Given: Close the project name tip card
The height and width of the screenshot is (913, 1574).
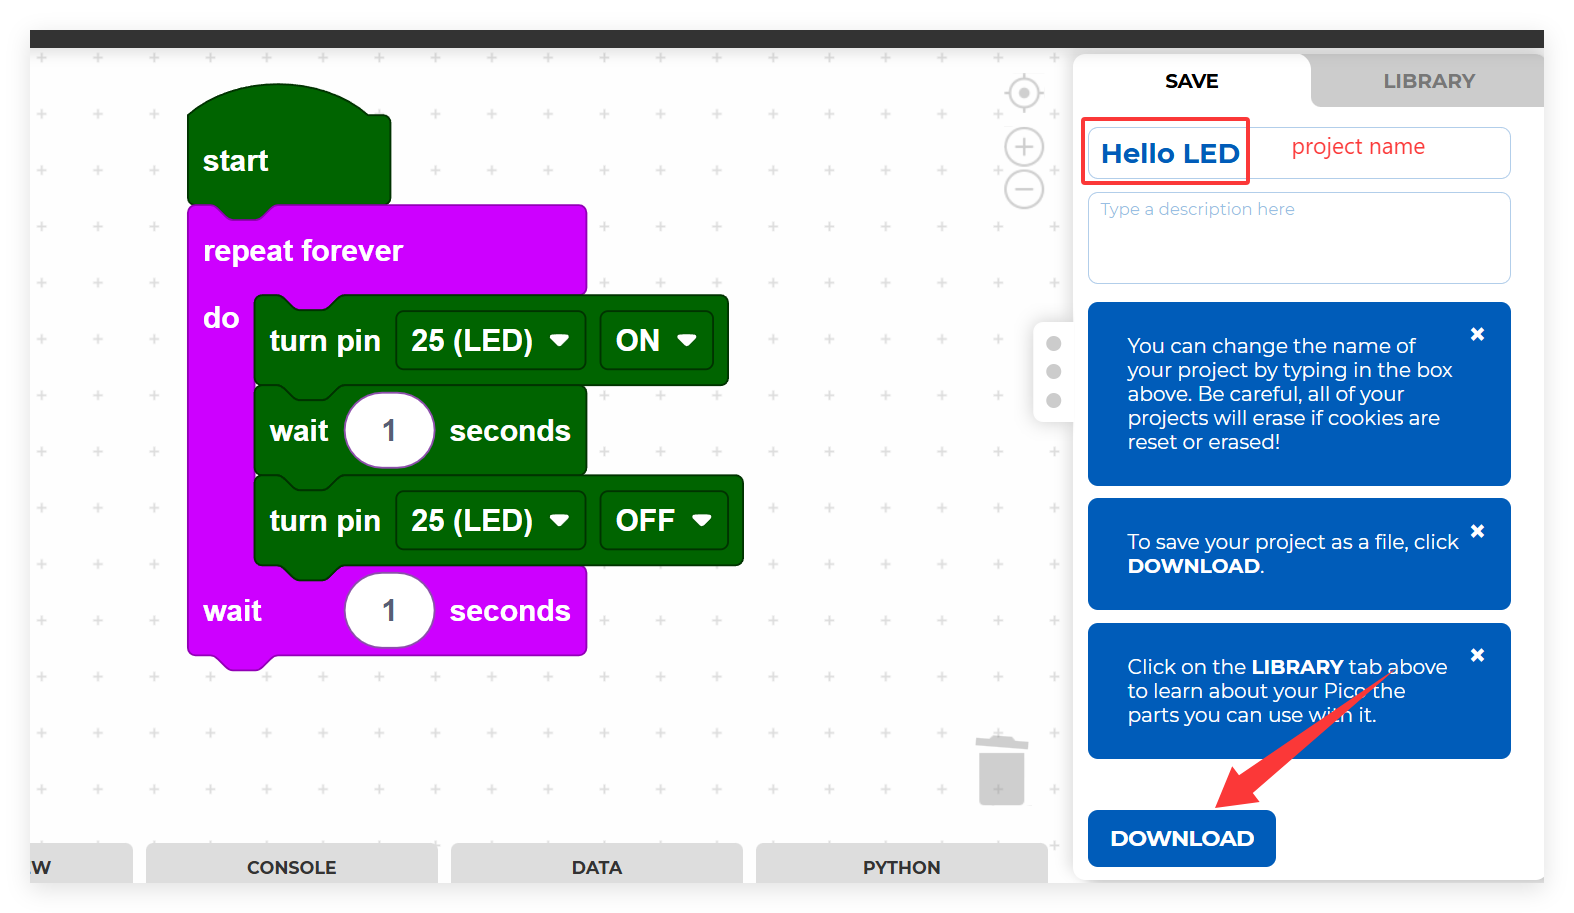Looking at the screenshot, I should pyautogui.click(x=1477, y=334).
